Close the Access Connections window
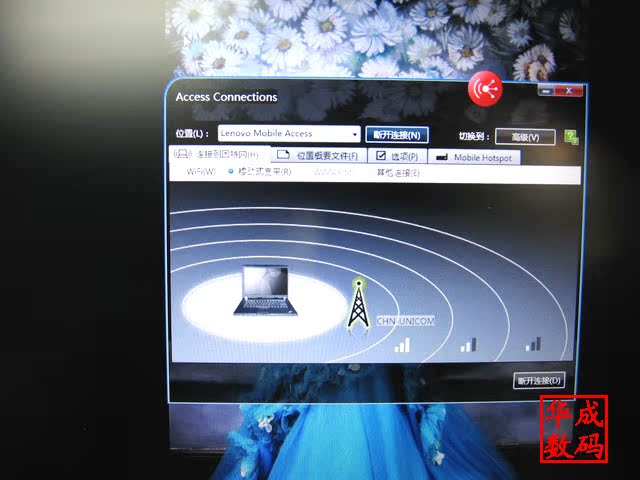This screenshot has width=640, height=480. [x=569, y=91]
